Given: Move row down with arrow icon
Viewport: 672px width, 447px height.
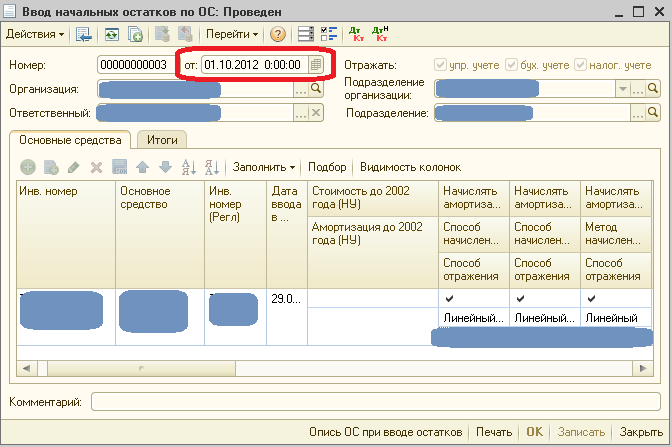Looking at the screenshot, I should [x=165, y=167].
